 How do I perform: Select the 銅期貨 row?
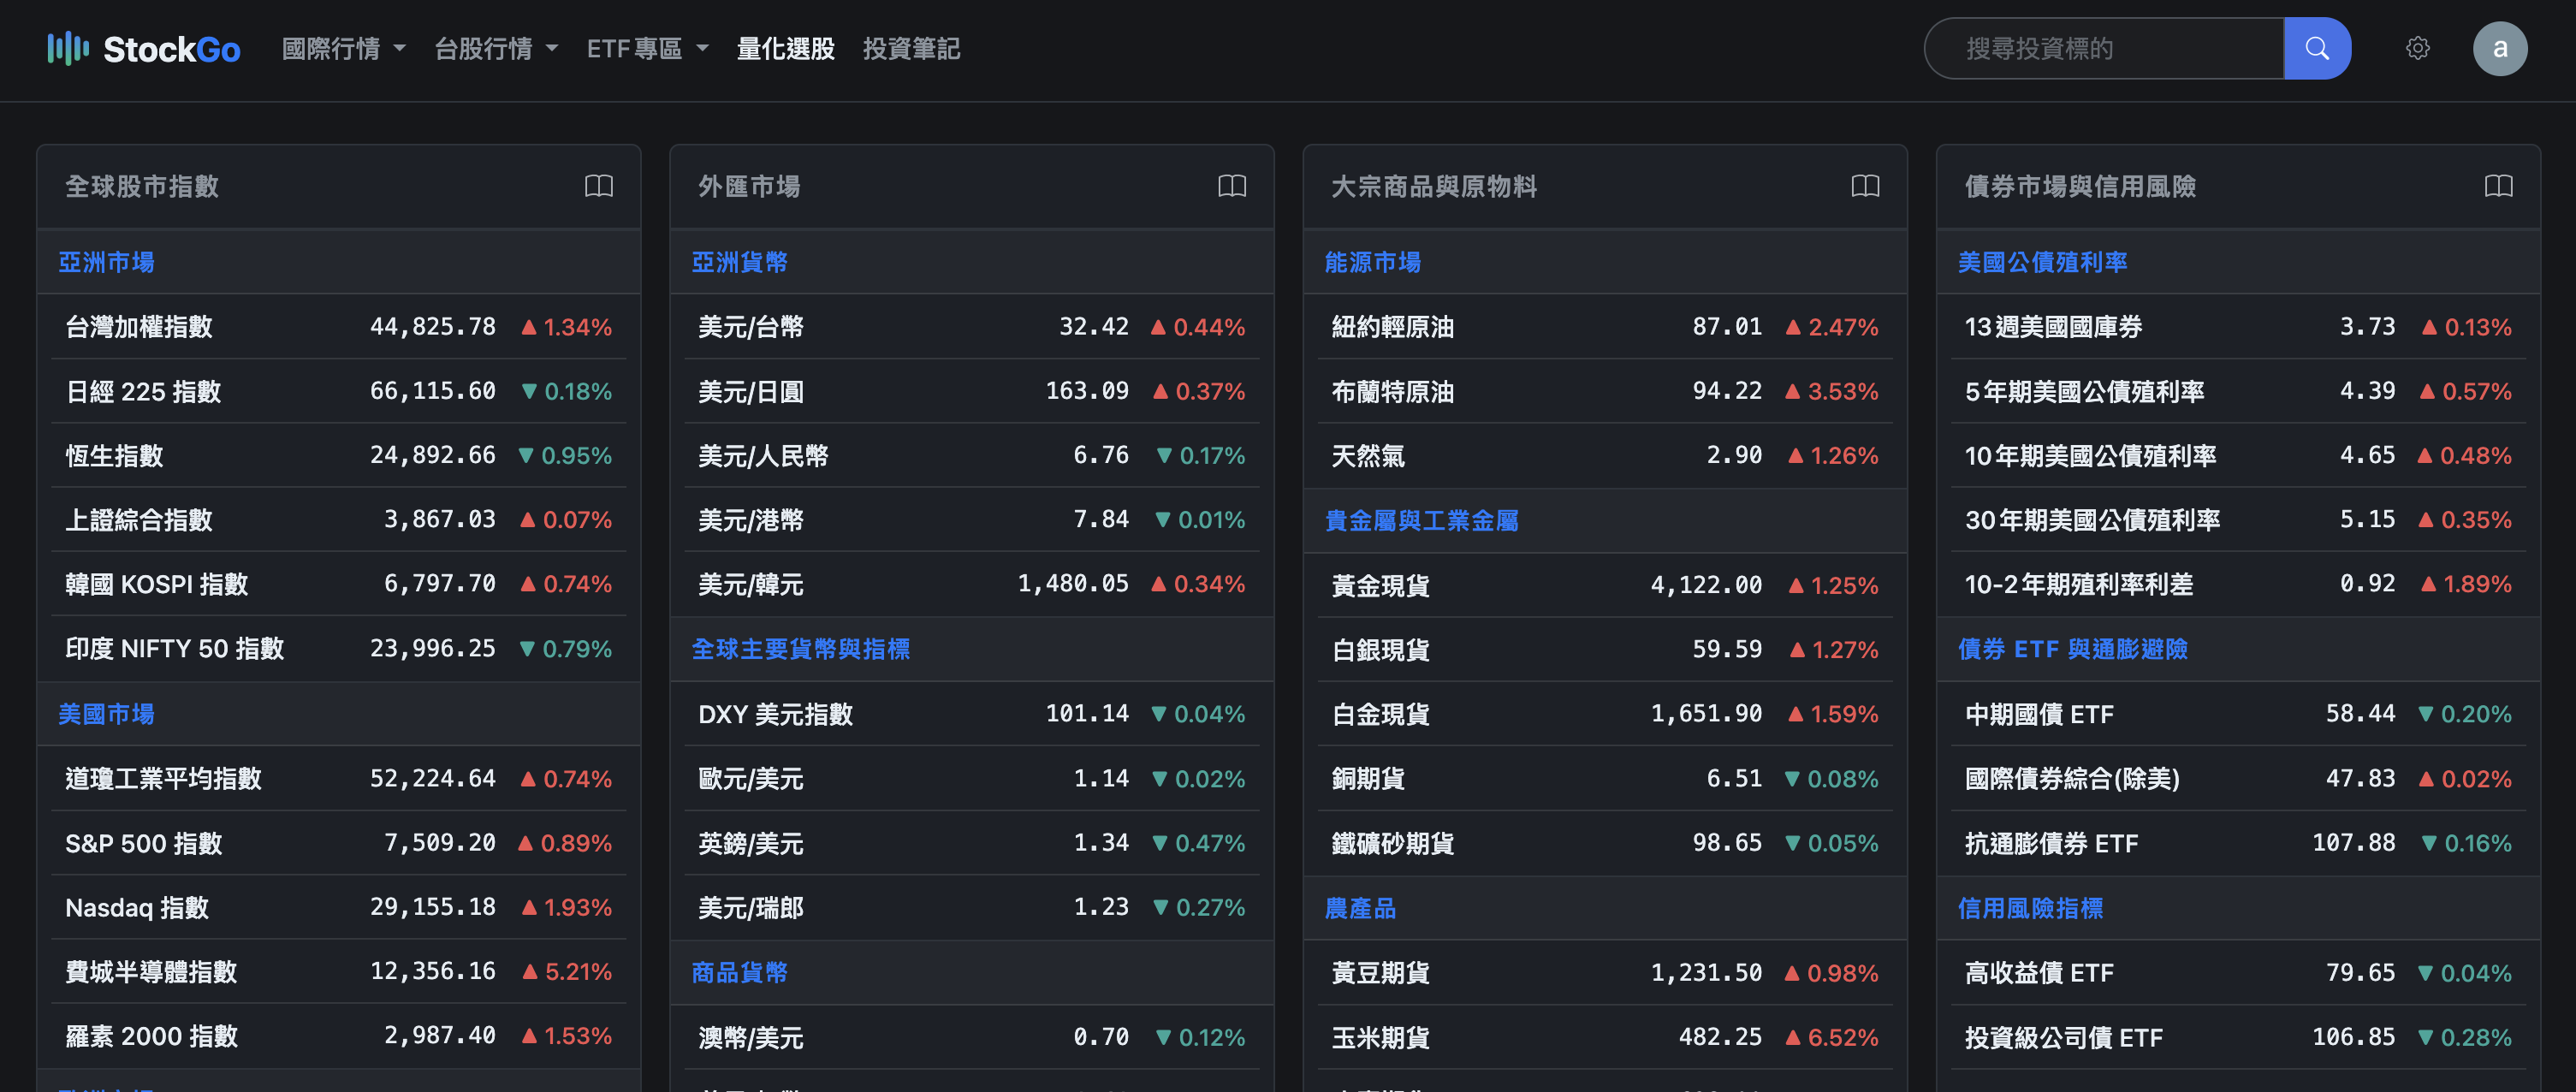coord(1605,778)
